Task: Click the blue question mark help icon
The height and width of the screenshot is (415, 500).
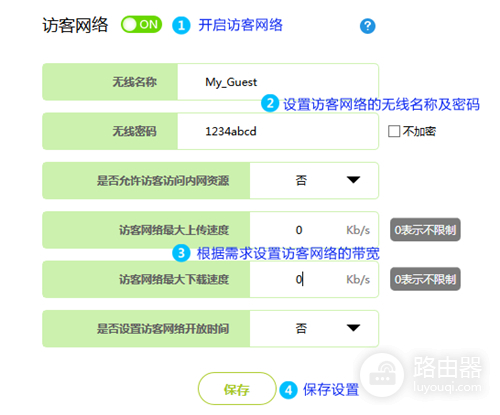Action: (367, 26)
